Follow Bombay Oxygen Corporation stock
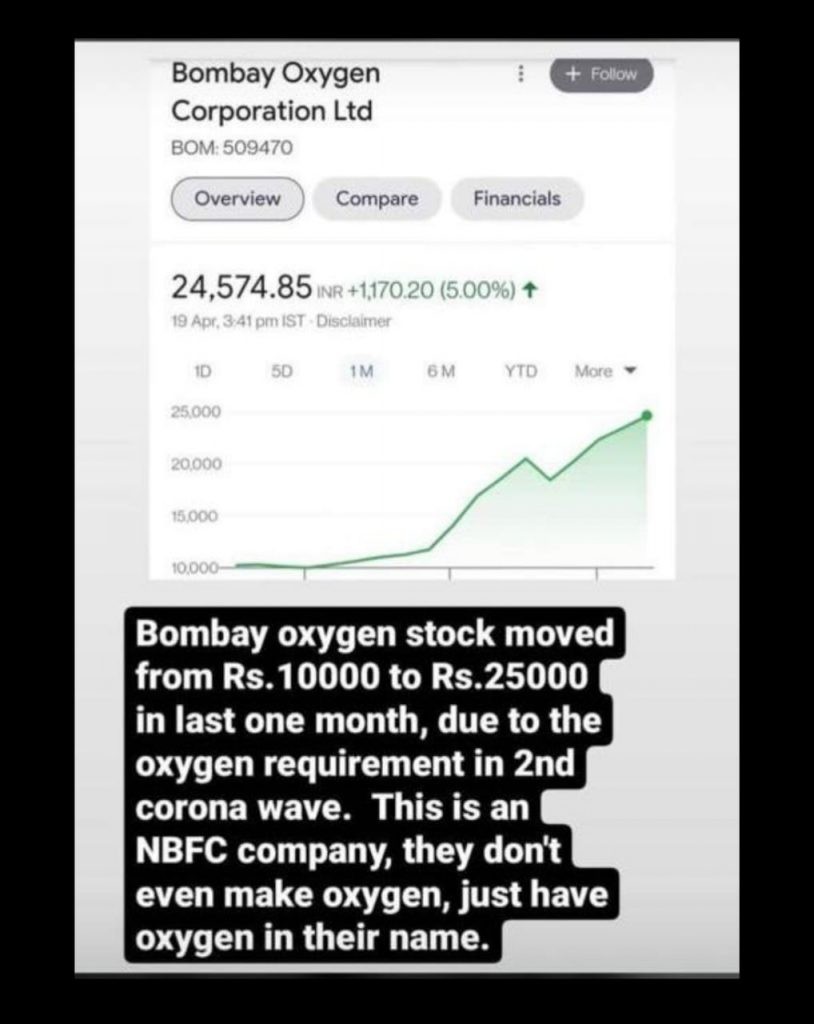The height and width of the screenshot is (1024, 814). 601,74
